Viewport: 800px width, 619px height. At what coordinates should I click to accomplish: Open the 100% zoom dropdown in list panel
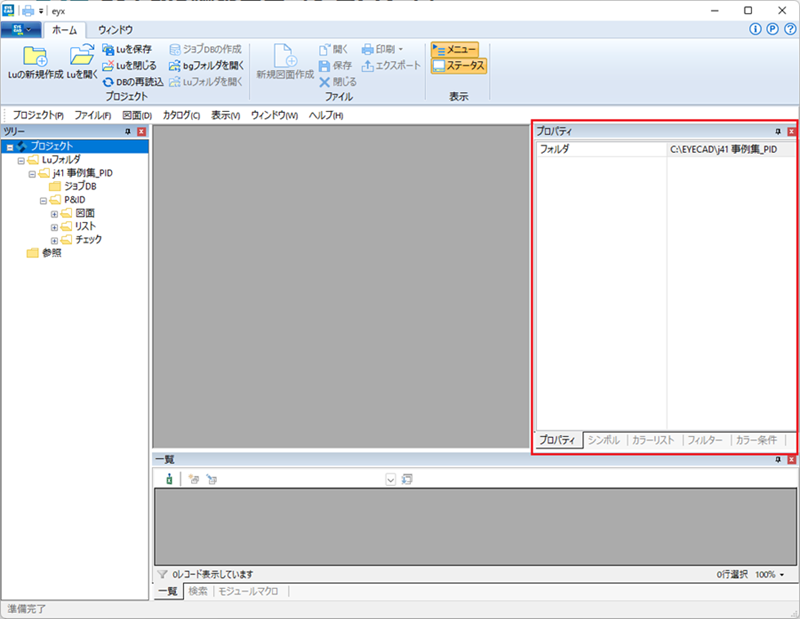pos(770,575)
